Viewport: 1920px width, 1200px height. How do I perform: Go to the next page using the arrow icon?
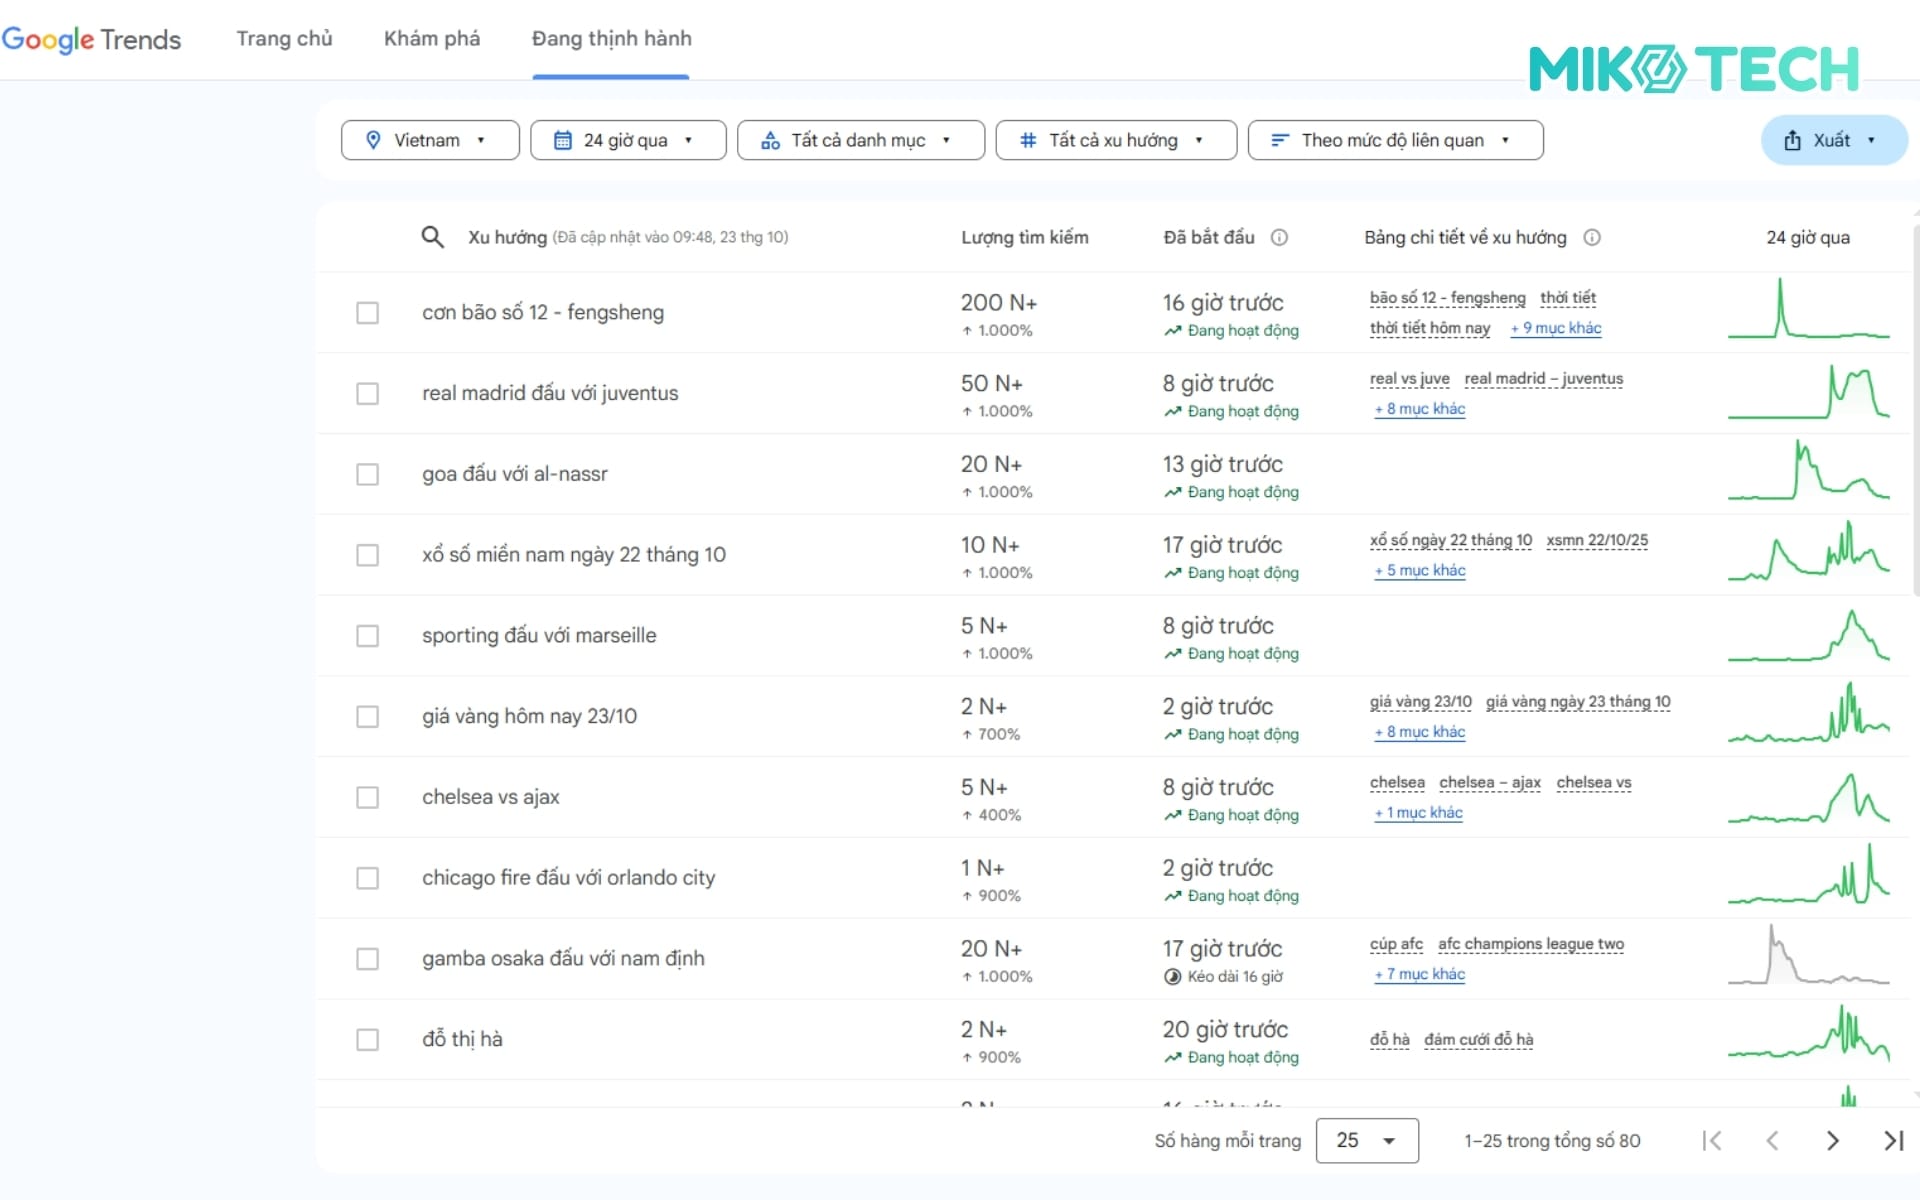(1833, 1140)
